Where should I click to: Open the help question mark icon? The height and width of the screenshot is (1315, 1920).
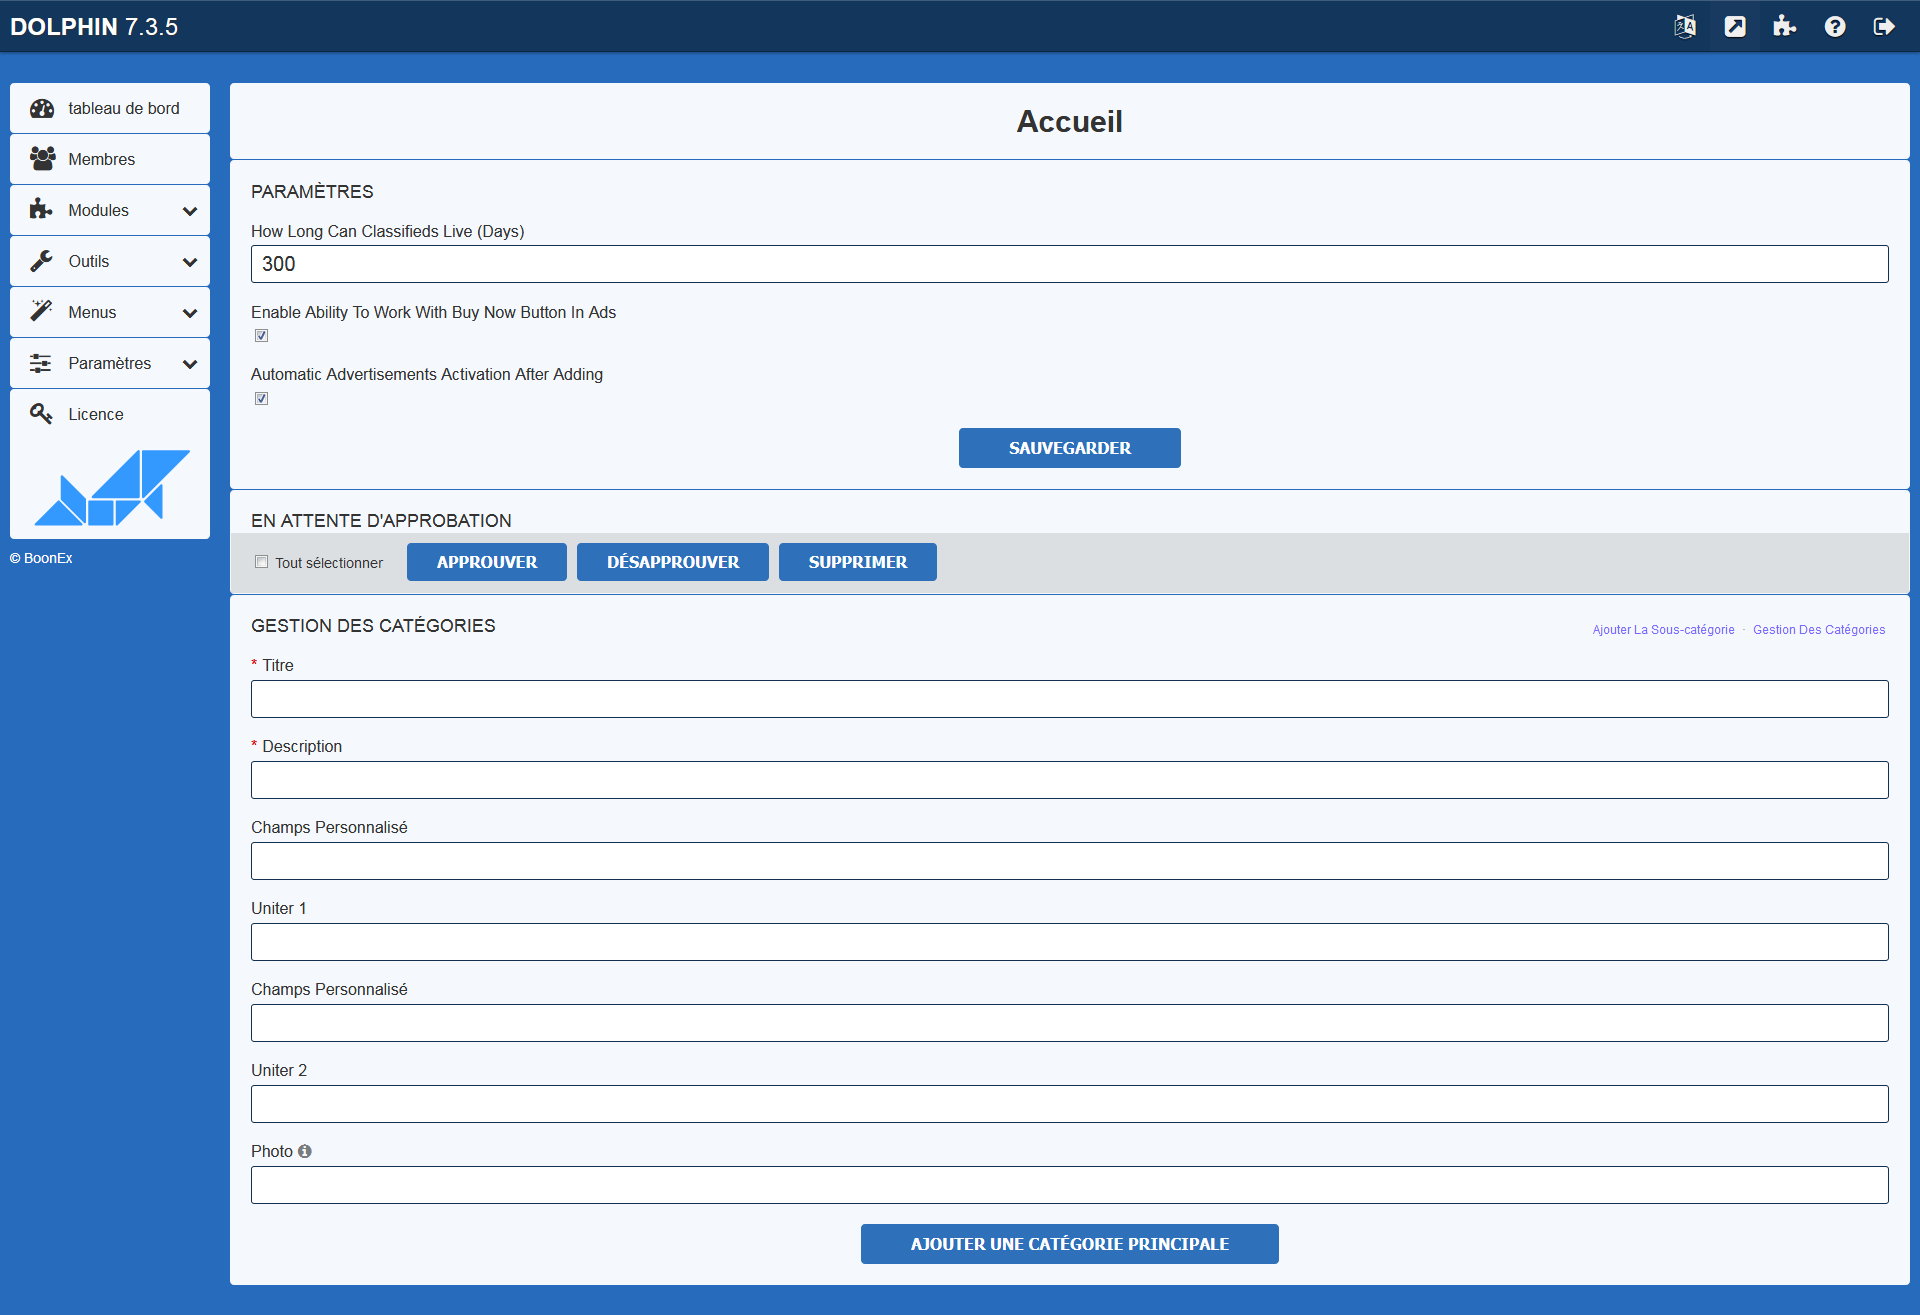[1835, 27]
